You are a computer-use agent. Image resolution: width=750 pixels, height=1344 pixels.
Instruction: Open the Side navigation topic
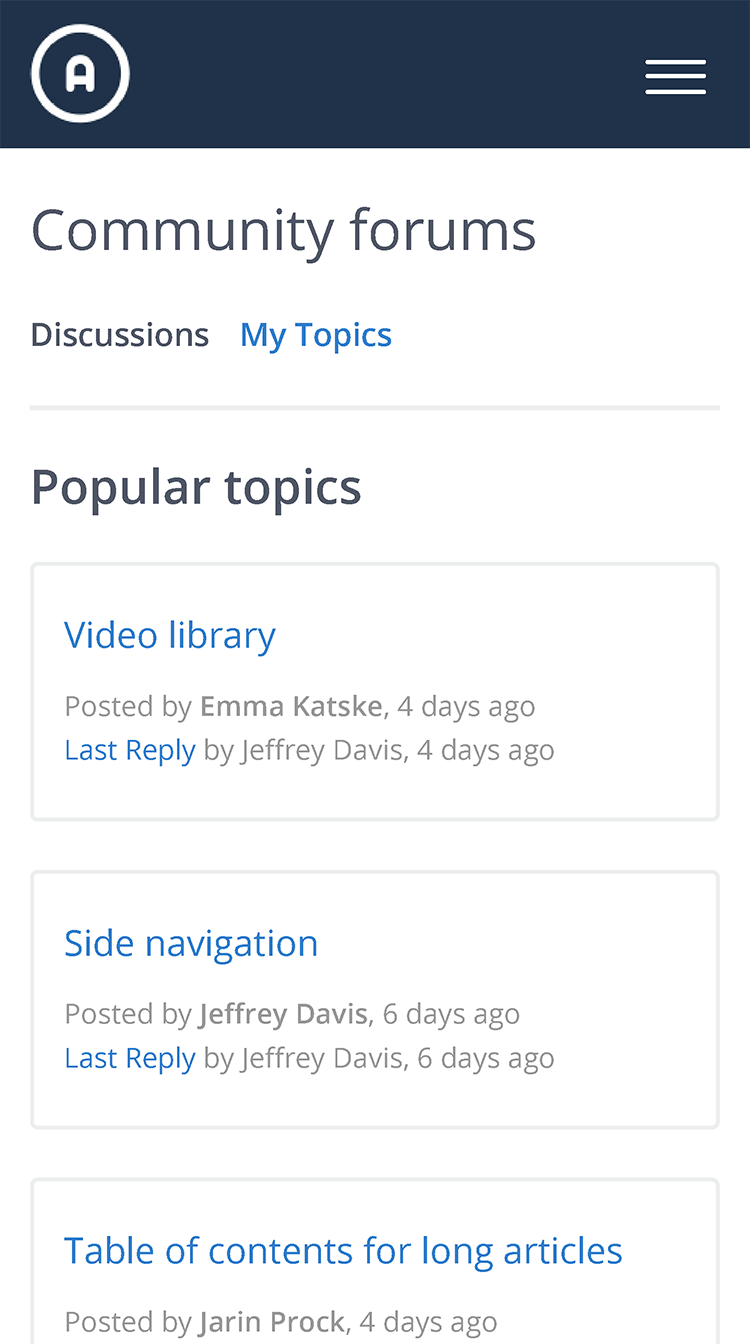click(191, 943)
